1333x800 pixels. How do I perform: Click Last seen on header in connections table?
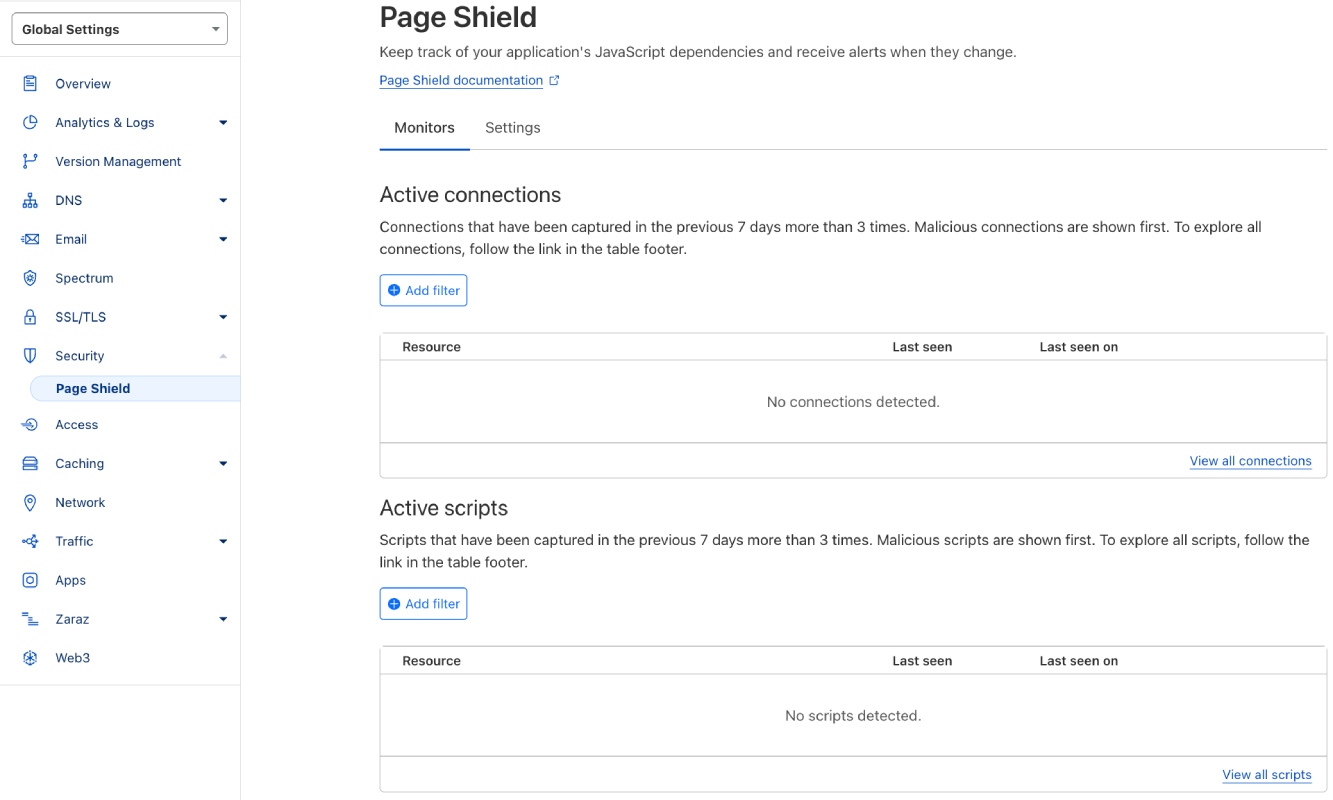1078,347
